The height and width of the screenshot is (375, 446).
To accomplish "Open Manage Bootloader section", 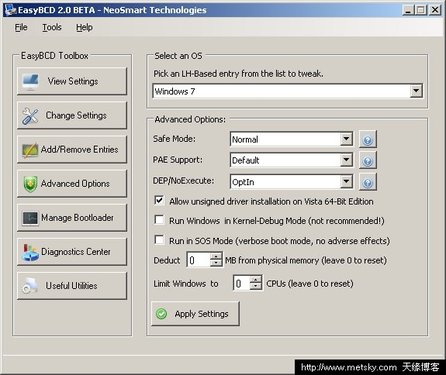I will pos(72,218).
